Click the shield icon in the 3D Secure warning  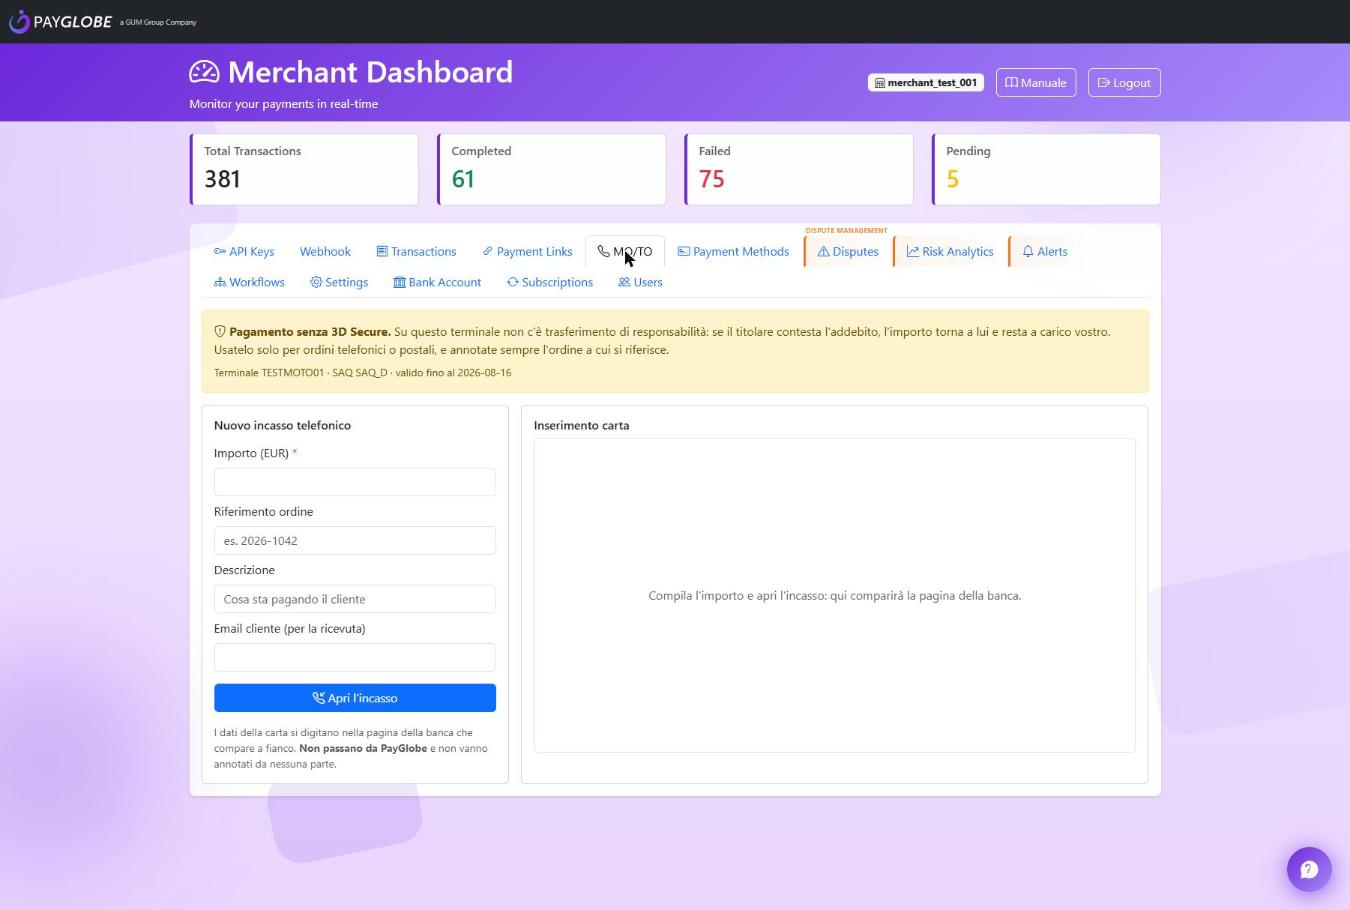click(220, 332)
